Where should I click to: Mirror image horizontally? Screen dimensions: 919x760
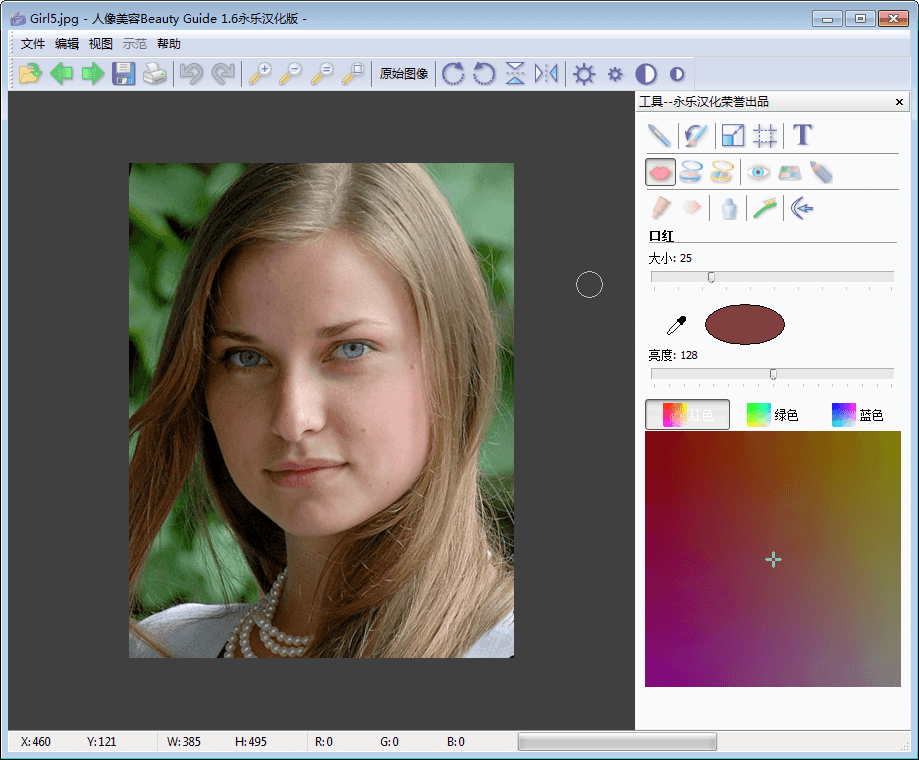546,74
